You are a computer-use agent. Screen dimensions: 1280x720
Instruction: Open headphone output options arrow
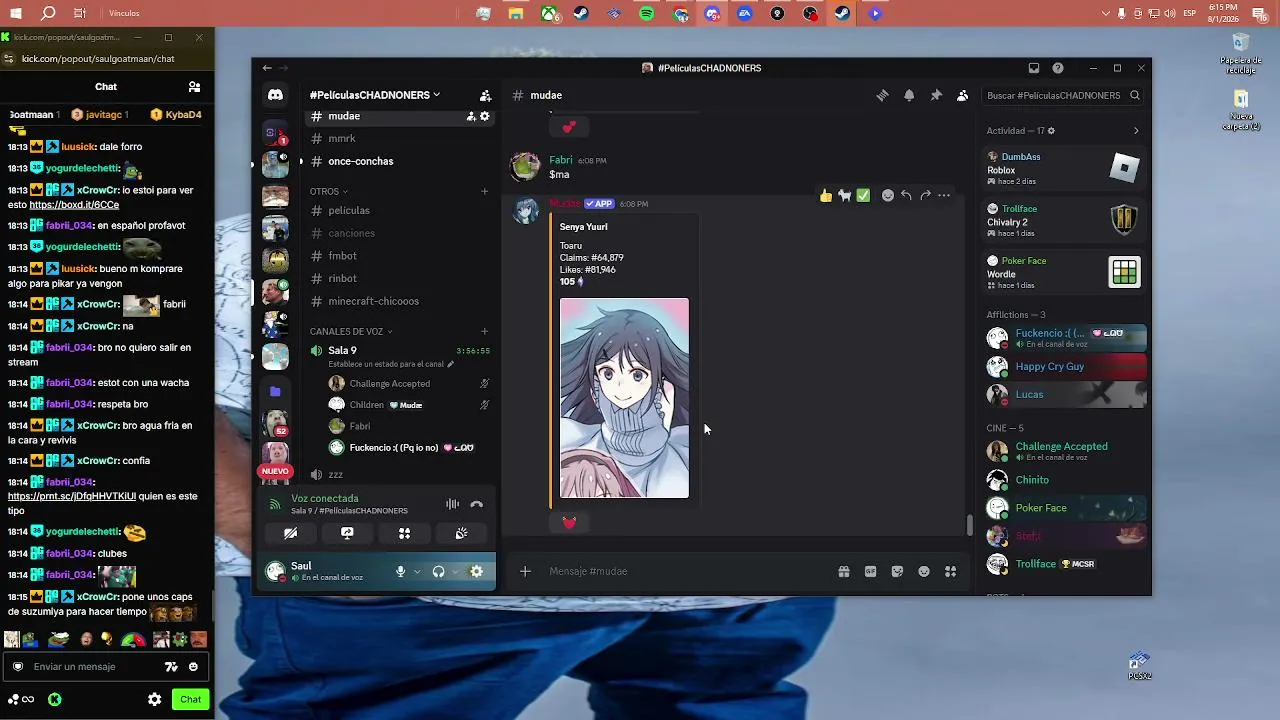point(455,572)
